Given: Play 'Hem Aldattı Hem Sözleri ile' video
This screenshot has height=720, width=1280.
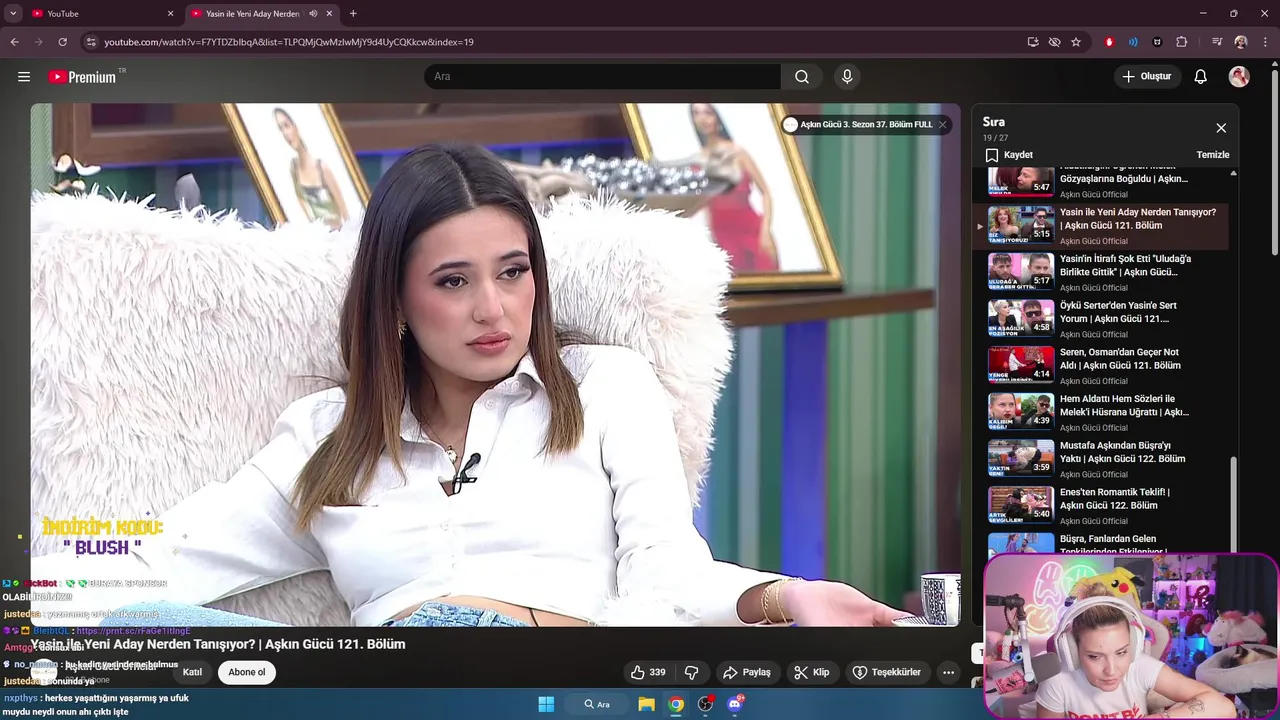Looking at the screenshot, I should pos(1102,412).
